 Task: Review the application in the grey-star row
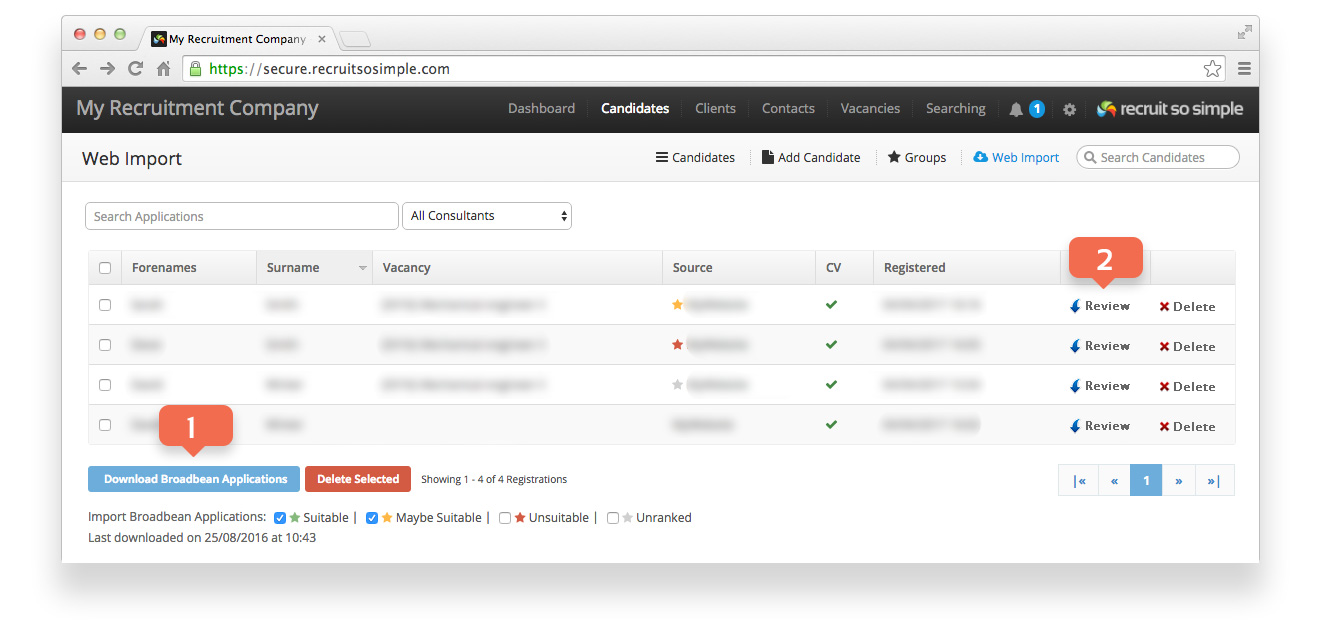1099,386
